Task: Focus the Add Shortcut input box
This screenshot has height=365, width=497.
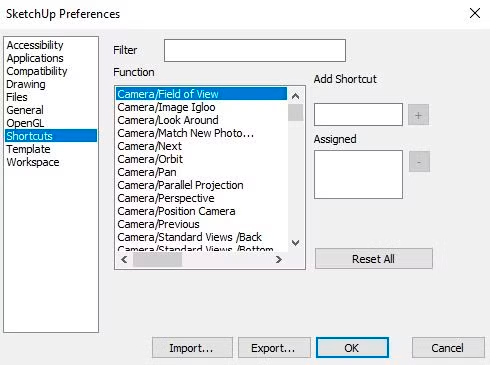Action: pyautogui.click(x=358, y=114)
